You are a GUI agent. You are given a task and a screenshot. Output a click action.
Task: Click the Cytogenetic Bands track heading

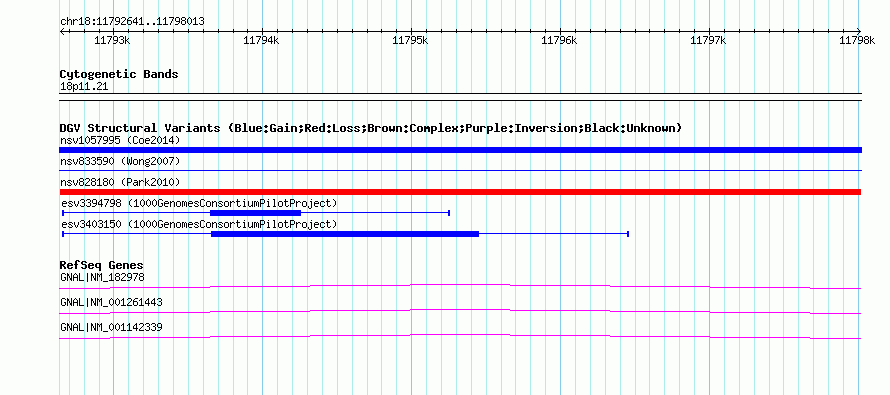point(119,74)
